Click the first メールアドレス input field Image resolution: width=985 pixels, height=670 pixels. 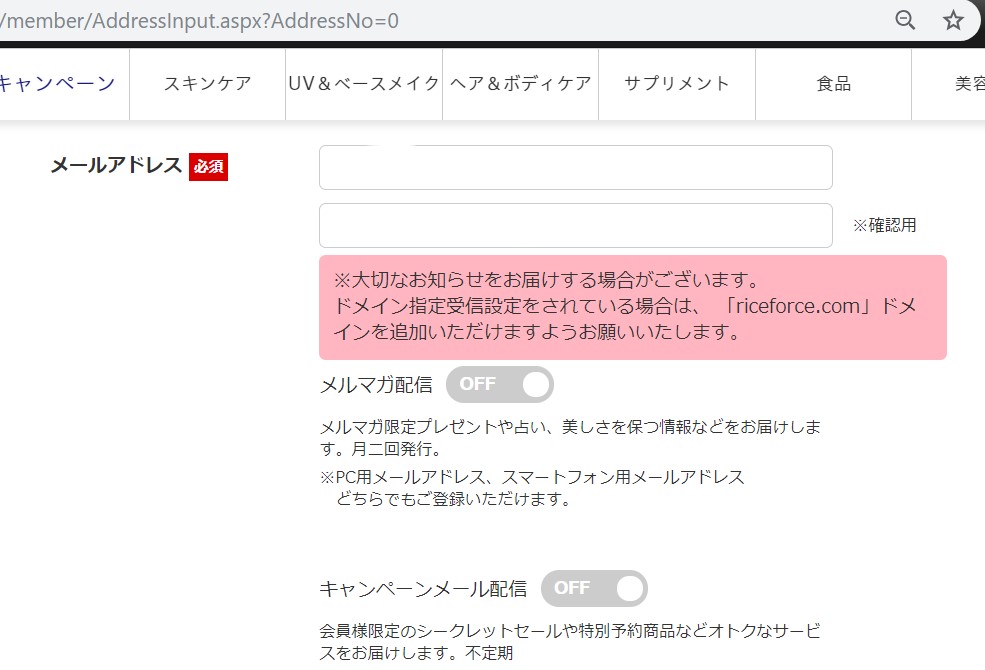click(x=575, y=167)
